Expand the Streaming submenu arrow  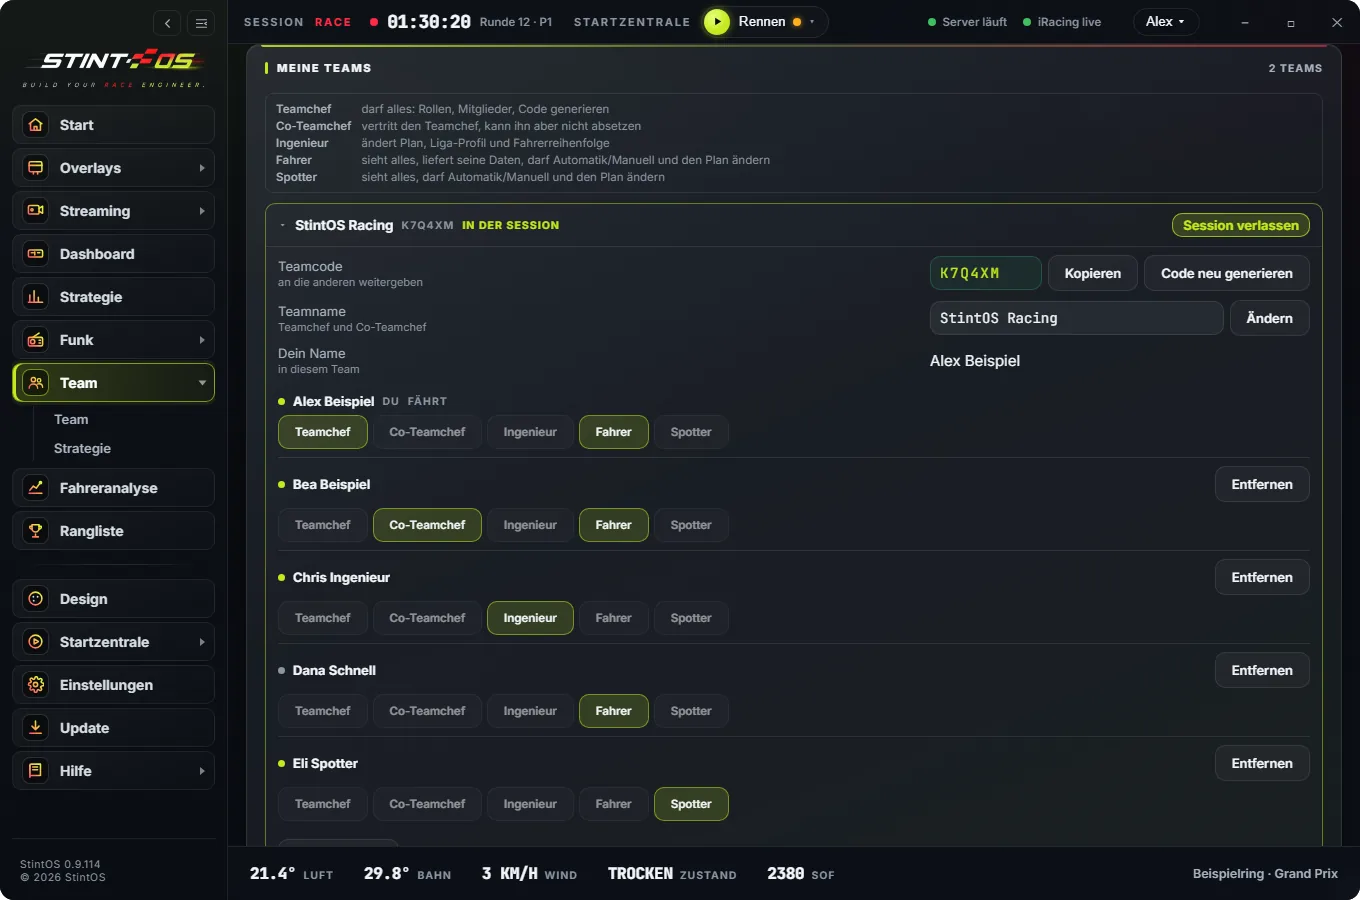click(x=202, y=211)
